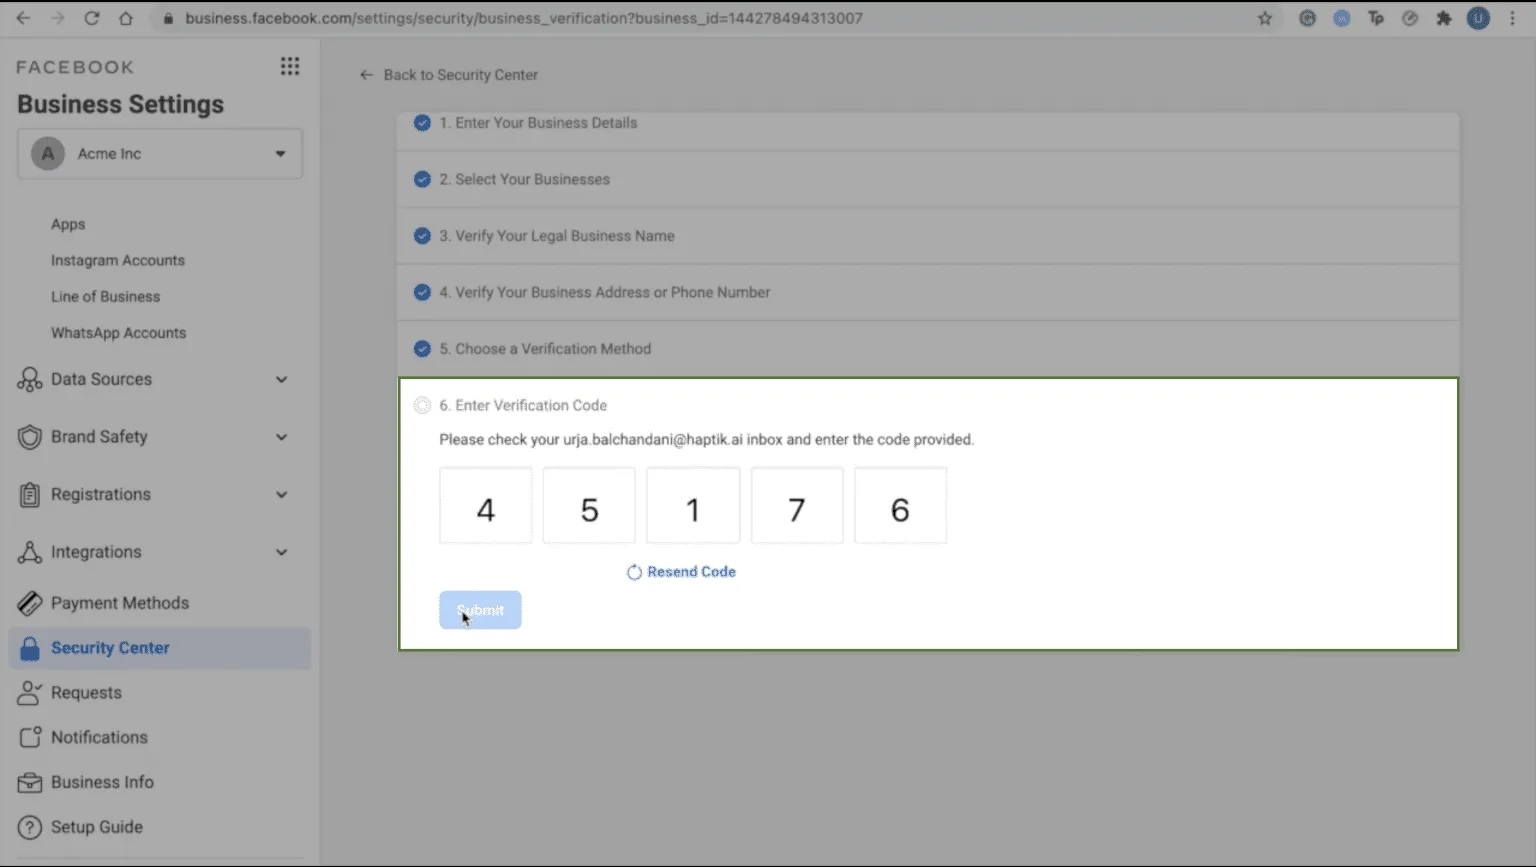
Task: Open the Notifications icon
Action: (28, 737)
